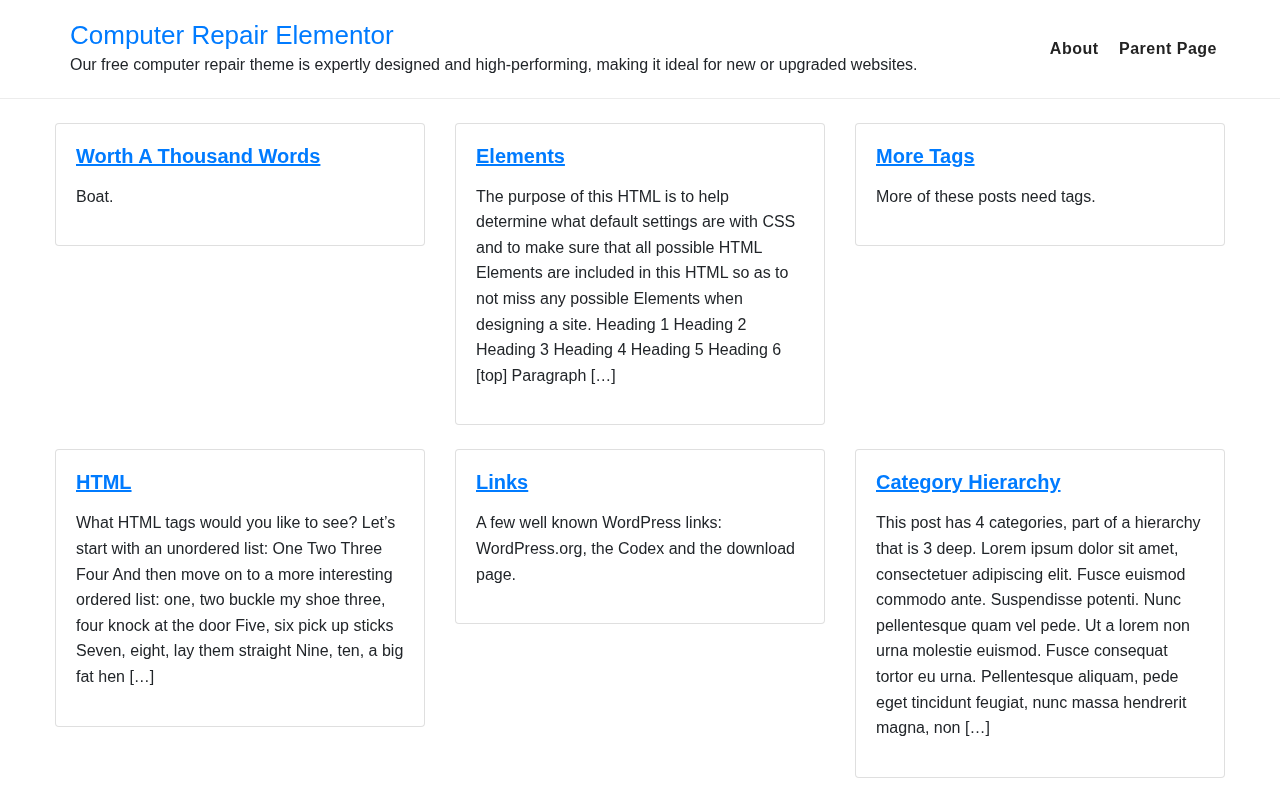Open the Computer Repair Elementor site title
The image size is (1280, 800).
pos(232,35)
